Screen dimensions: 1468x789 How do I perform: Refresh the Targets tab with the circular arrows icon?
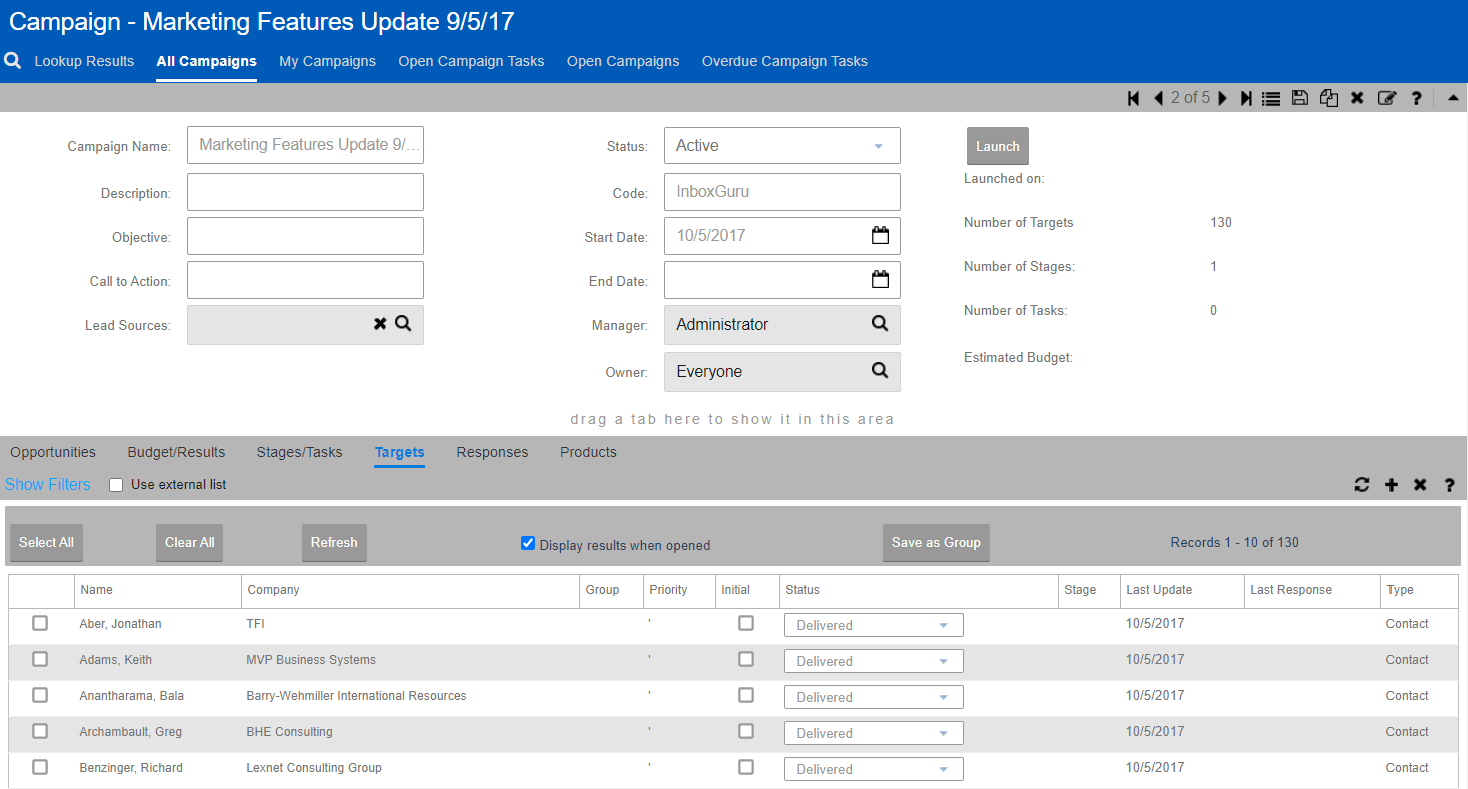1362,485
